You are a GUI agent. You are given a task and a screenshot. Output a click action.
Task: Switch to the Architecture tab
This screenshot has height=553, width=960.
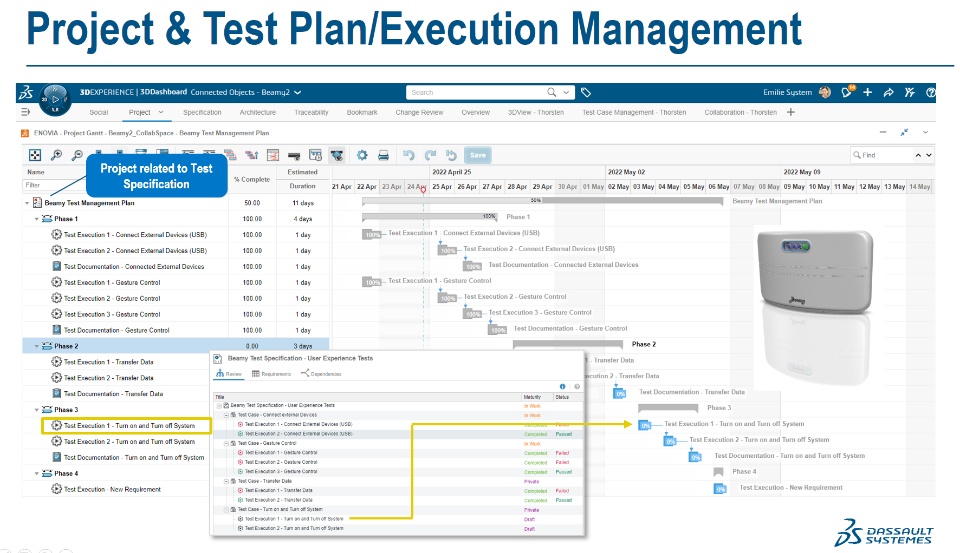click(x=258, y=112)
